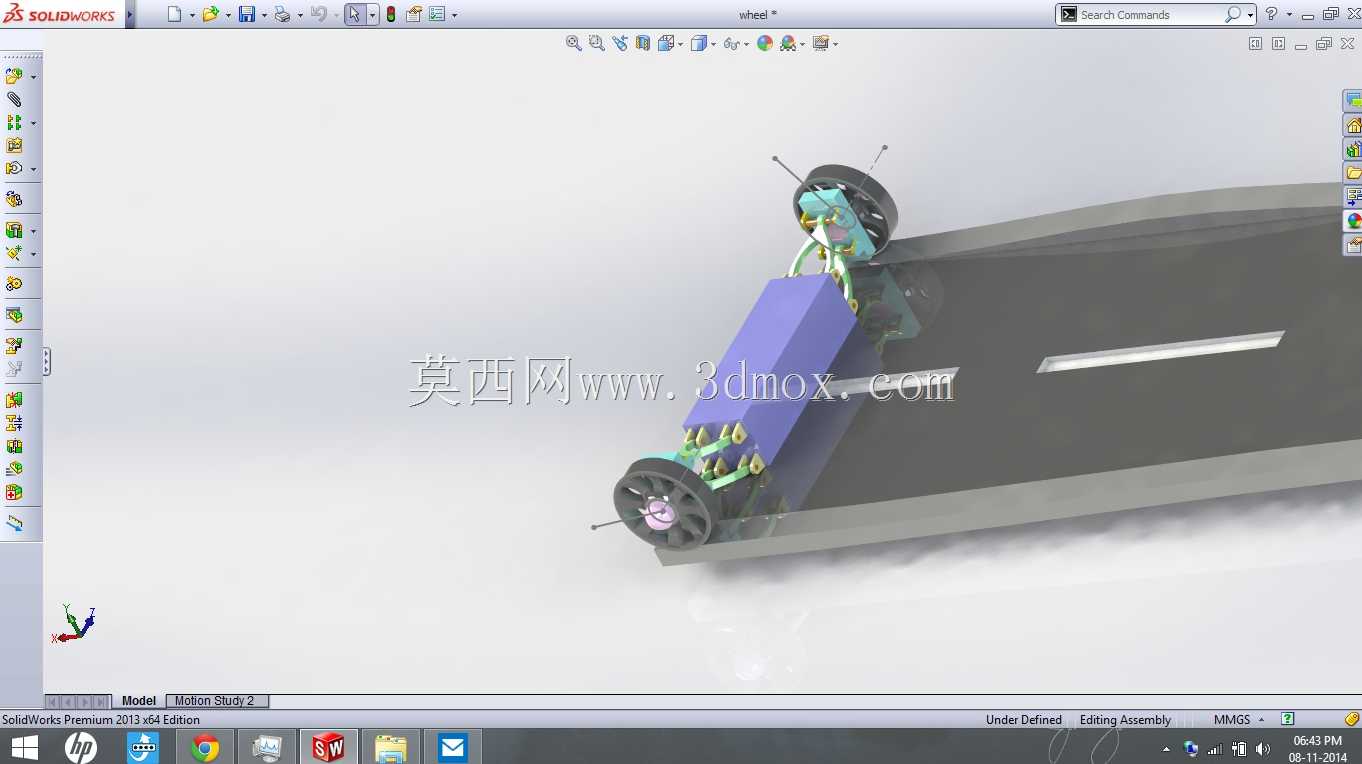Viewport: 1362px width, 764px height.
Task: Click the Mate paperclip icon
Action: tap(14, 99)
